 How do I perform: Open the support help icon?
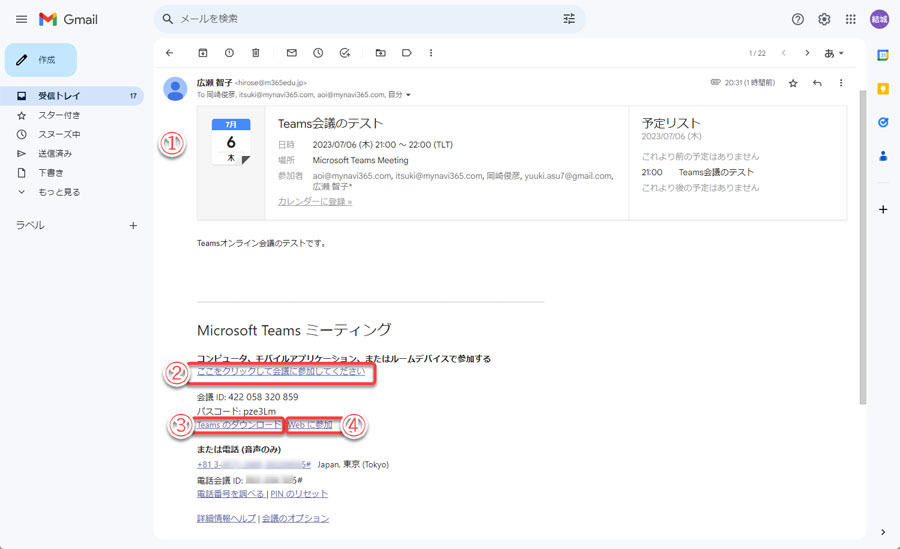(x=798, y=19)
